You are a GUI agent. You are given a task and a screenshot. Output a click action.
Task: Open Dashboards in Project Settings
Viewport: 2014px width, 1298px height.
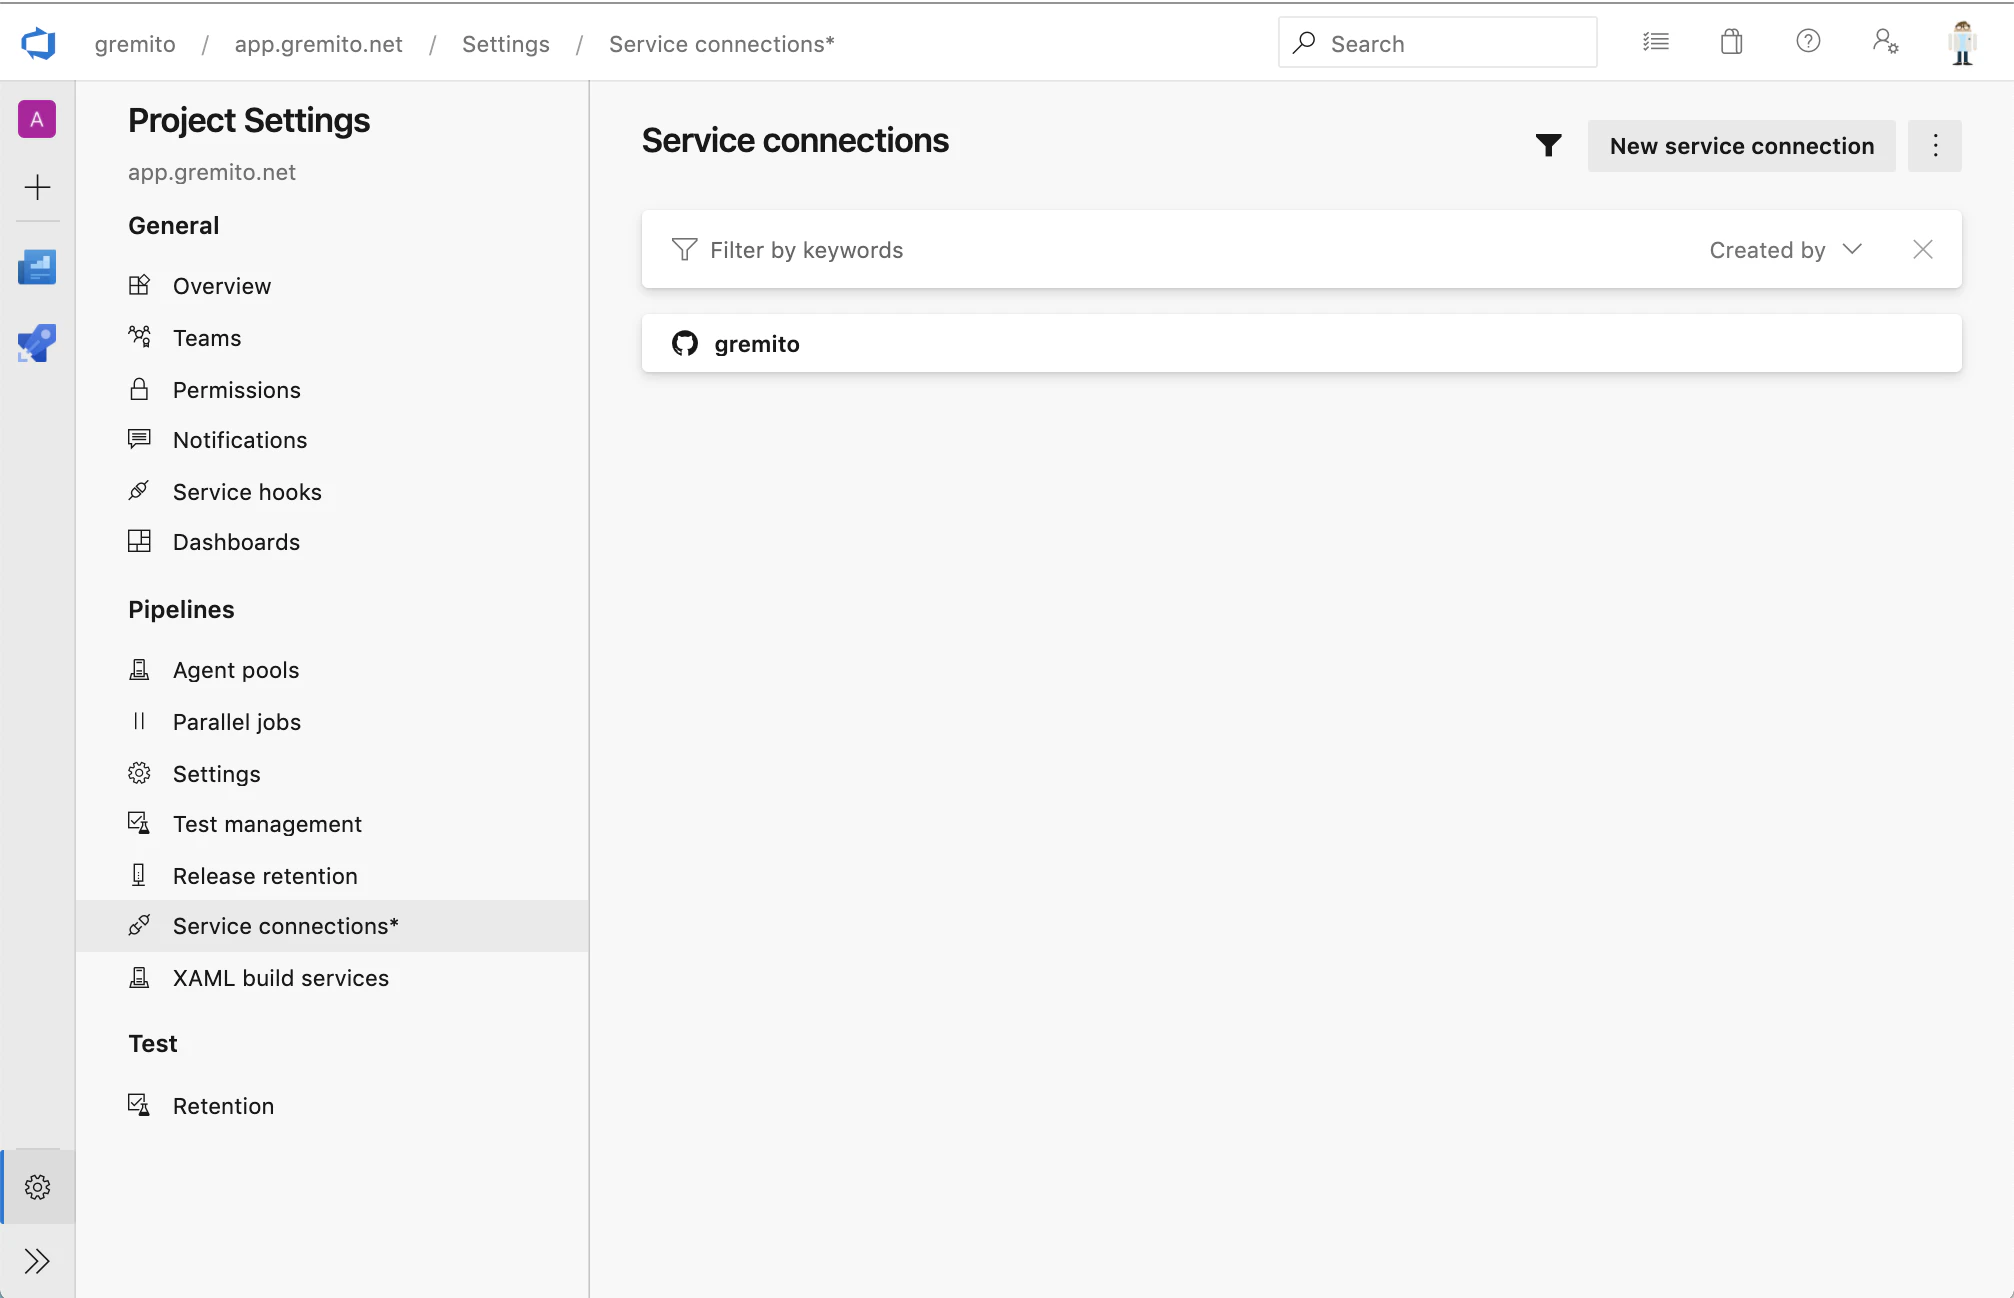pos(332,542)
